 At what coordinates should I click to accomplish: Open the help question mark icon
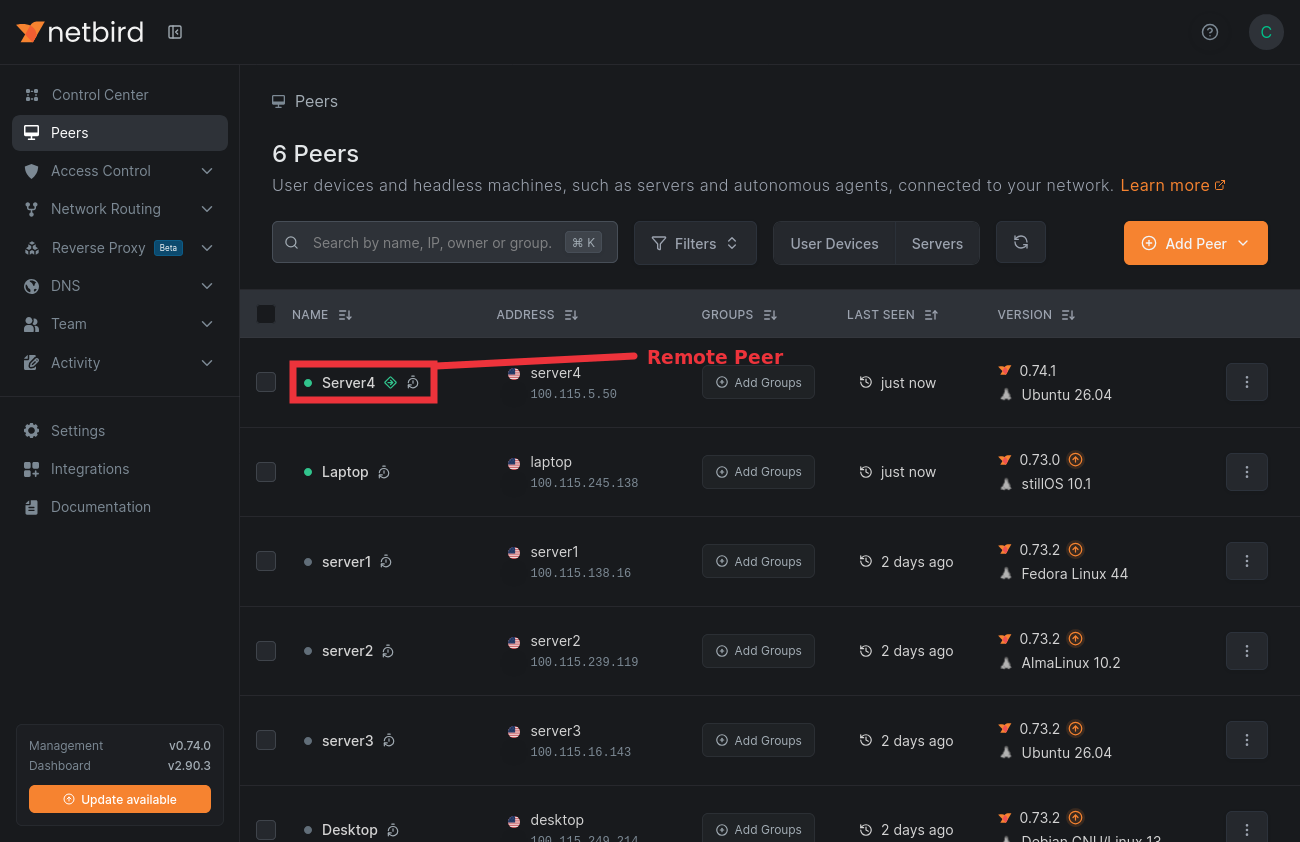(1210, 32)
